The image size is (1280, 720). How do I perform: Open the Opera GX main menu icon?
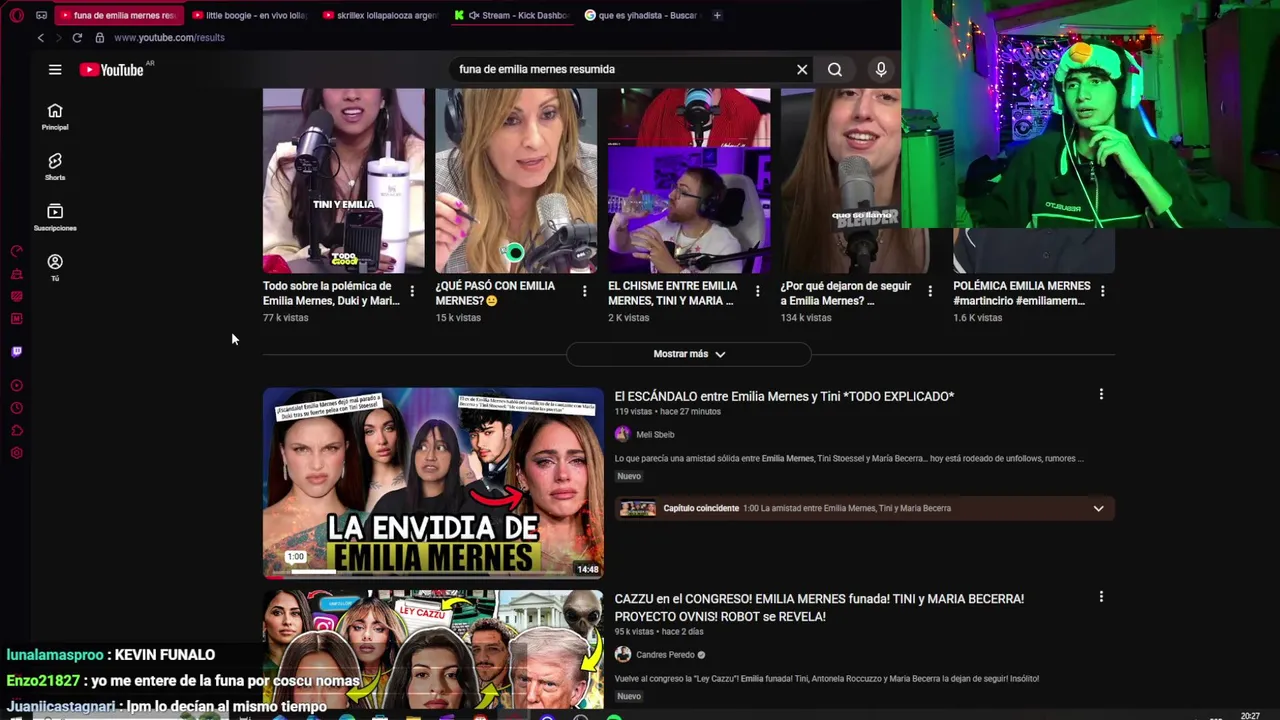click(16, 15)
